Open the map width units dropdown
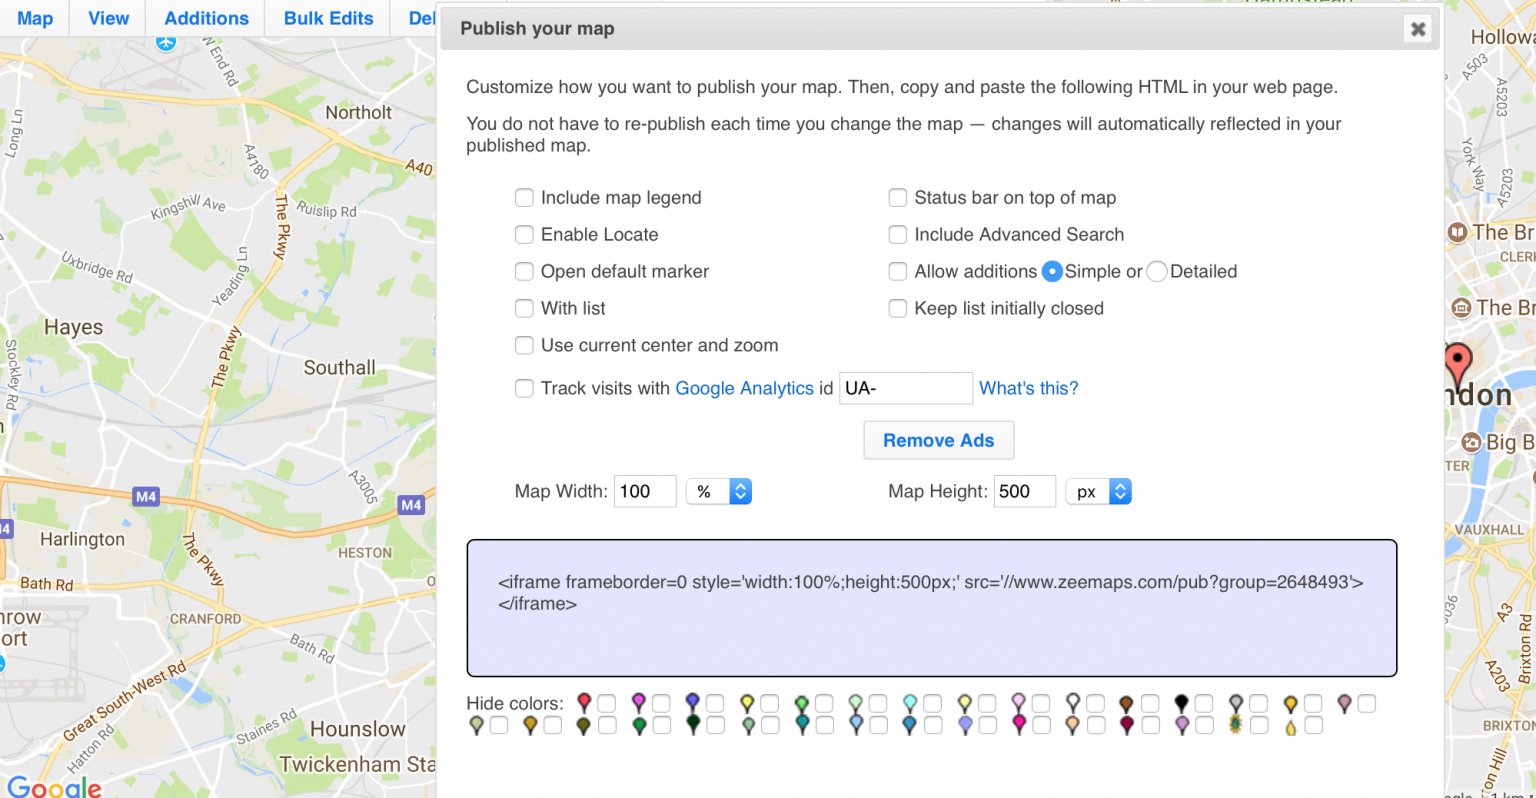 click(718, 491)
